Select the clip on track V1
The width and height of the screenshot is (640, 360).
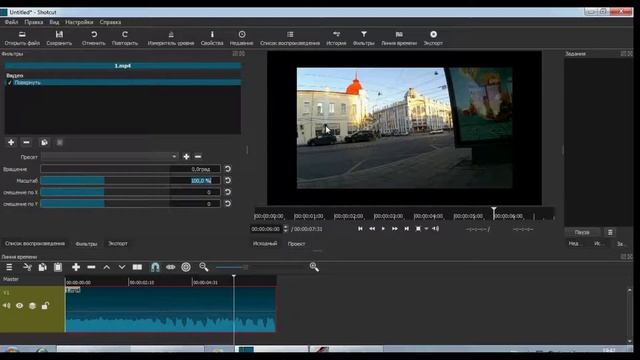[x=171, y=309]
